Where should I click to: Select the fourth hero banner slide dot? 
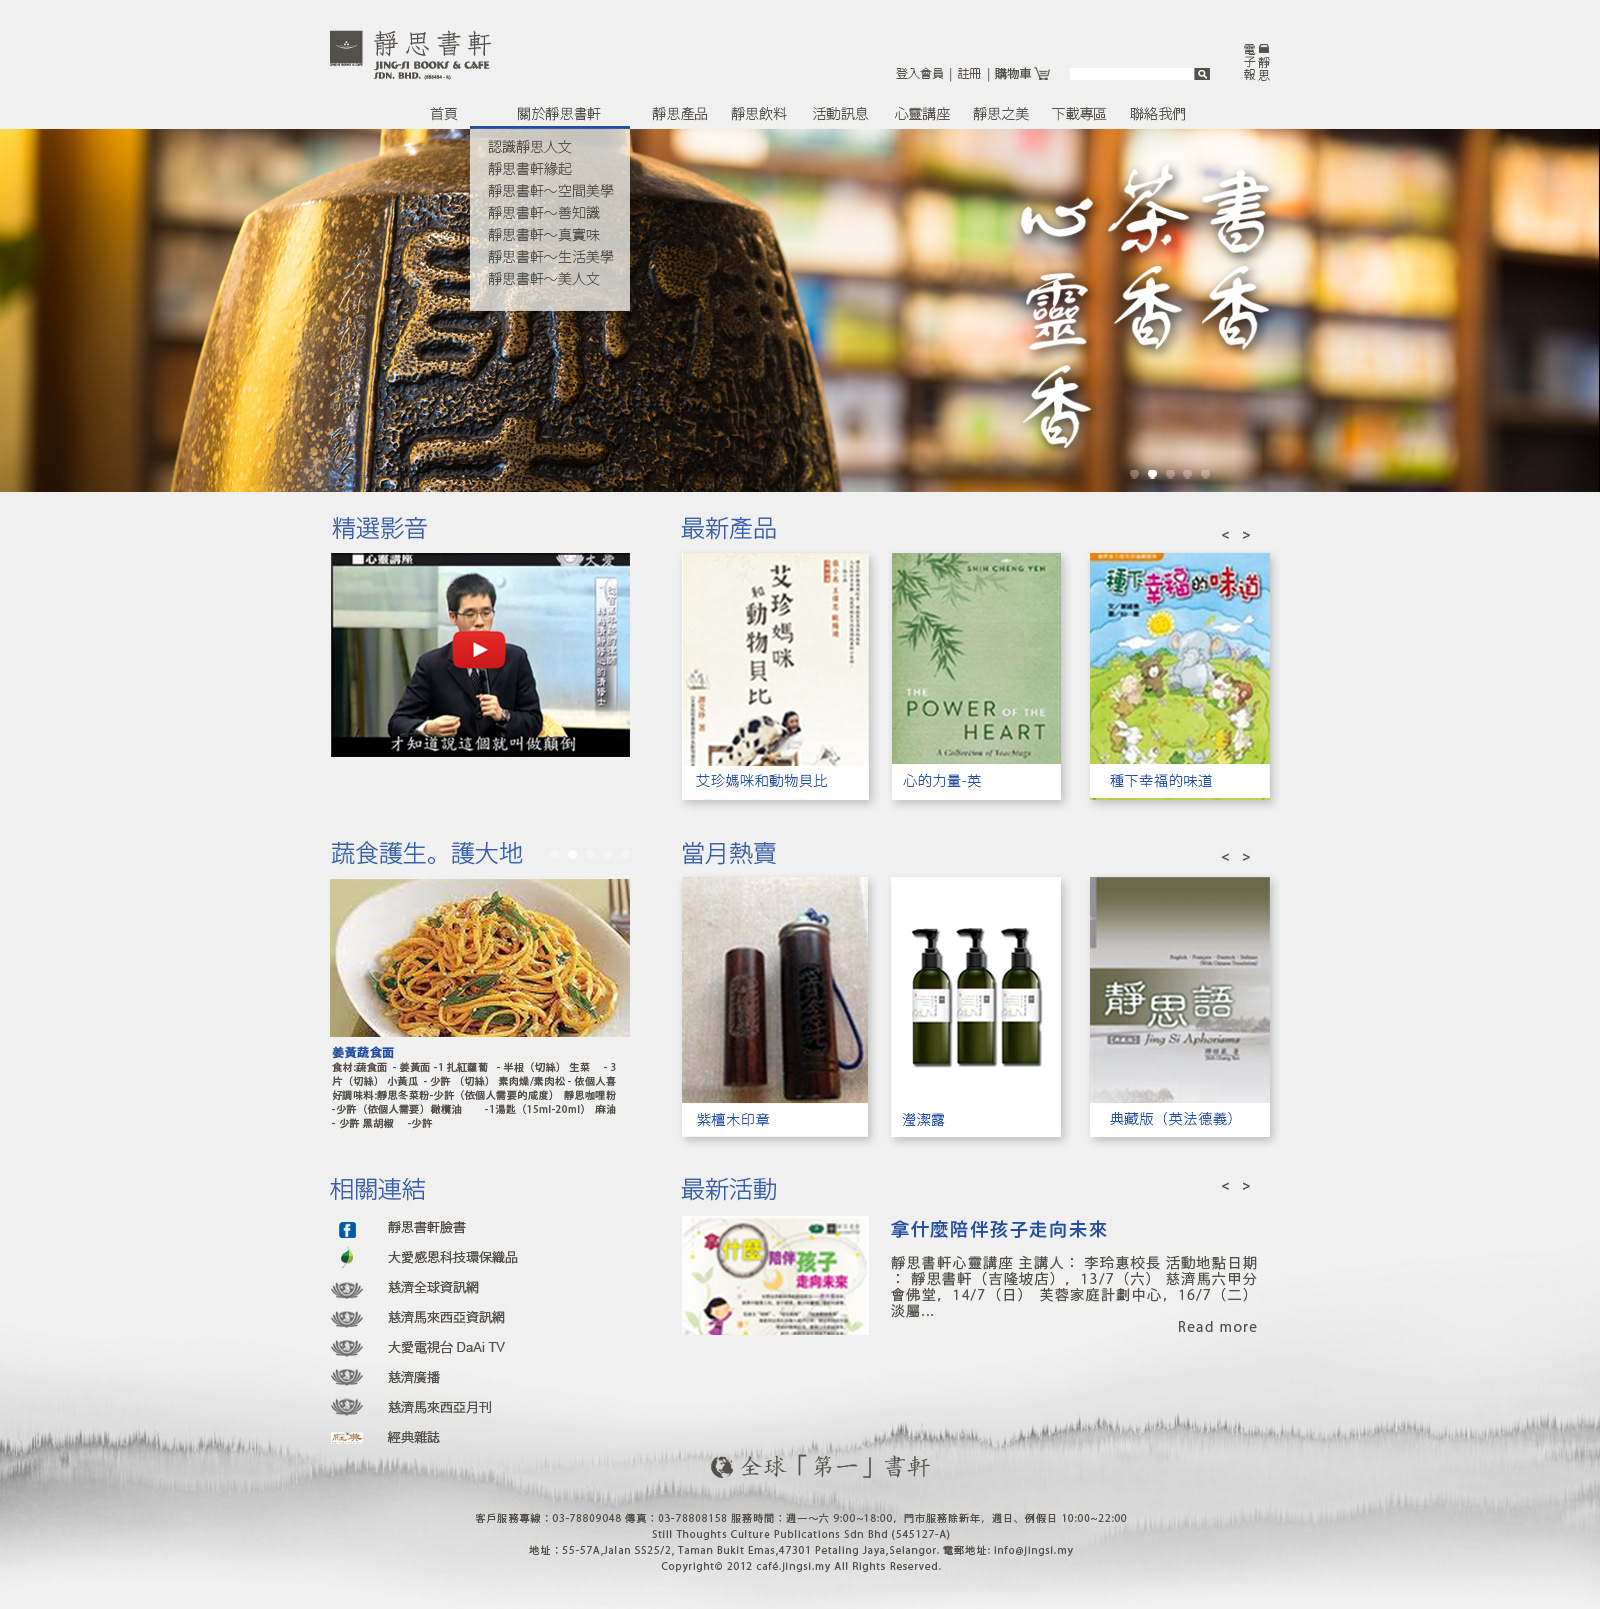(x=1187, y=474)
